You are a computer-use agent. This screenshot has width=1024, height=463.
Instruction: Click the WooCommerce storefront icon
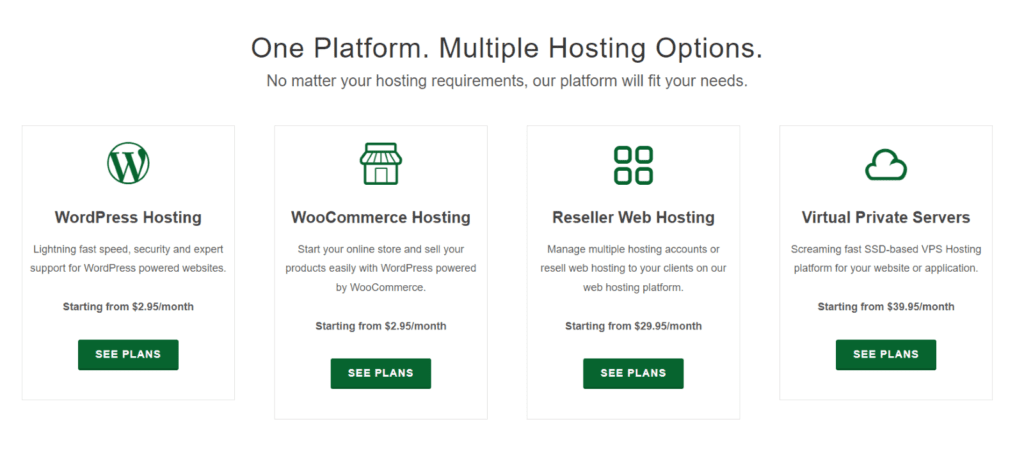click(x=381, y=163)
